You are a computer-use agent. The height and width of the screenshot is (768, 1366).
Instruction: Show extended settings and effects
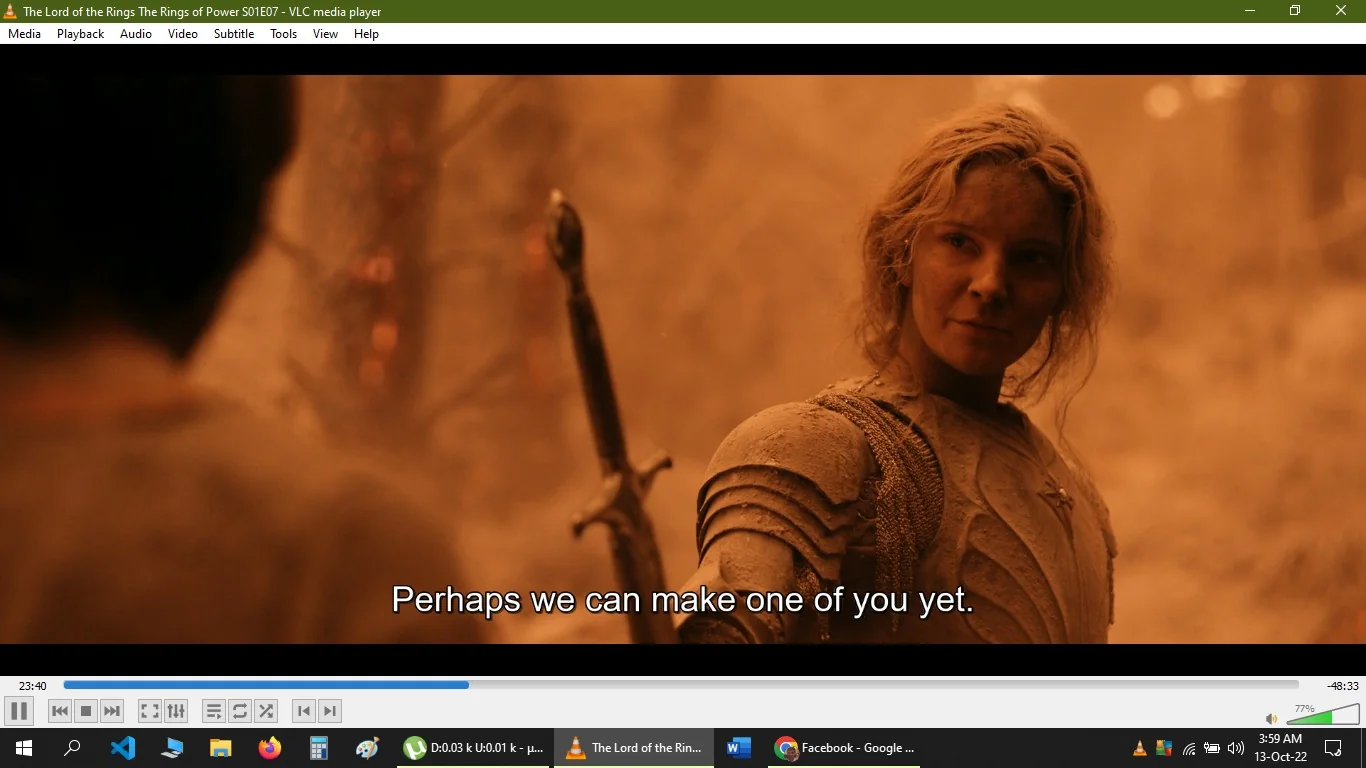coord(176,711)
